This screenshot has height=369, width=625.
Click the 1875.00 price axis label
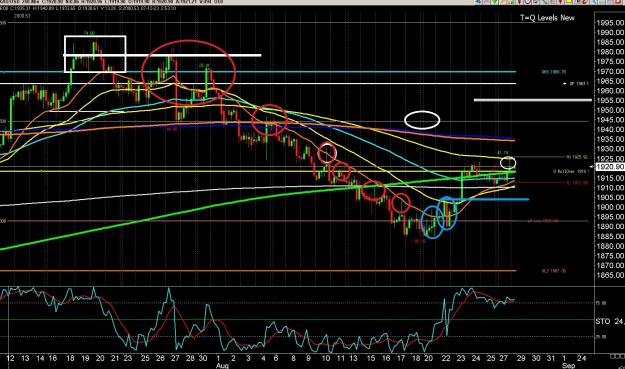pyautogui.click(x=610, y=256)
